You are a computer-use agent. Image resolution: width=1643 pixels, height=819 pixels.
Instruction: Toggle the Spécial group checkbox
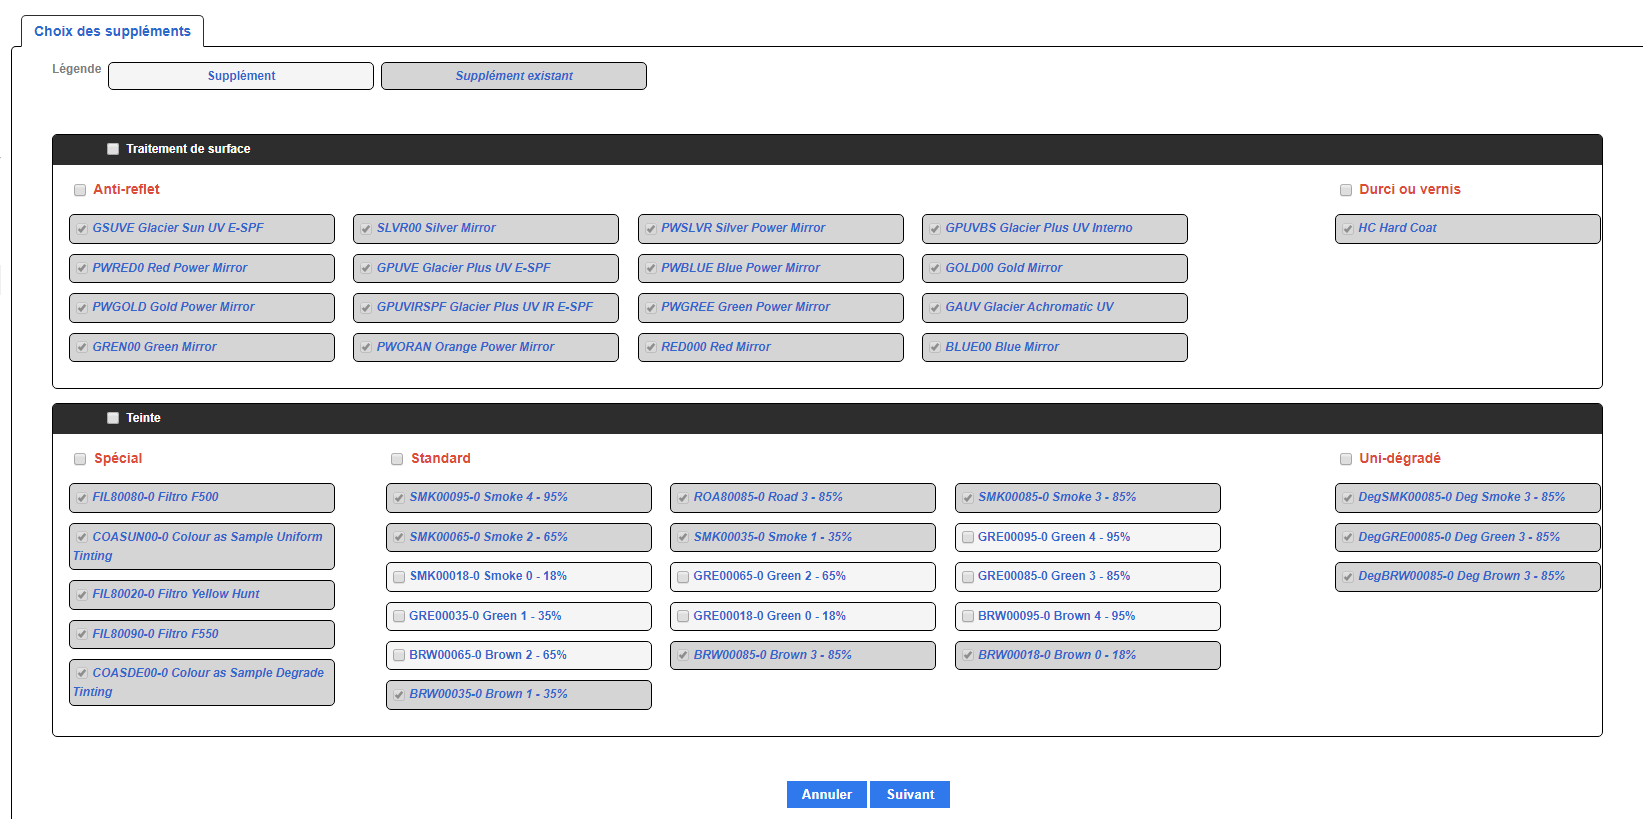click(x=80, y=459)
